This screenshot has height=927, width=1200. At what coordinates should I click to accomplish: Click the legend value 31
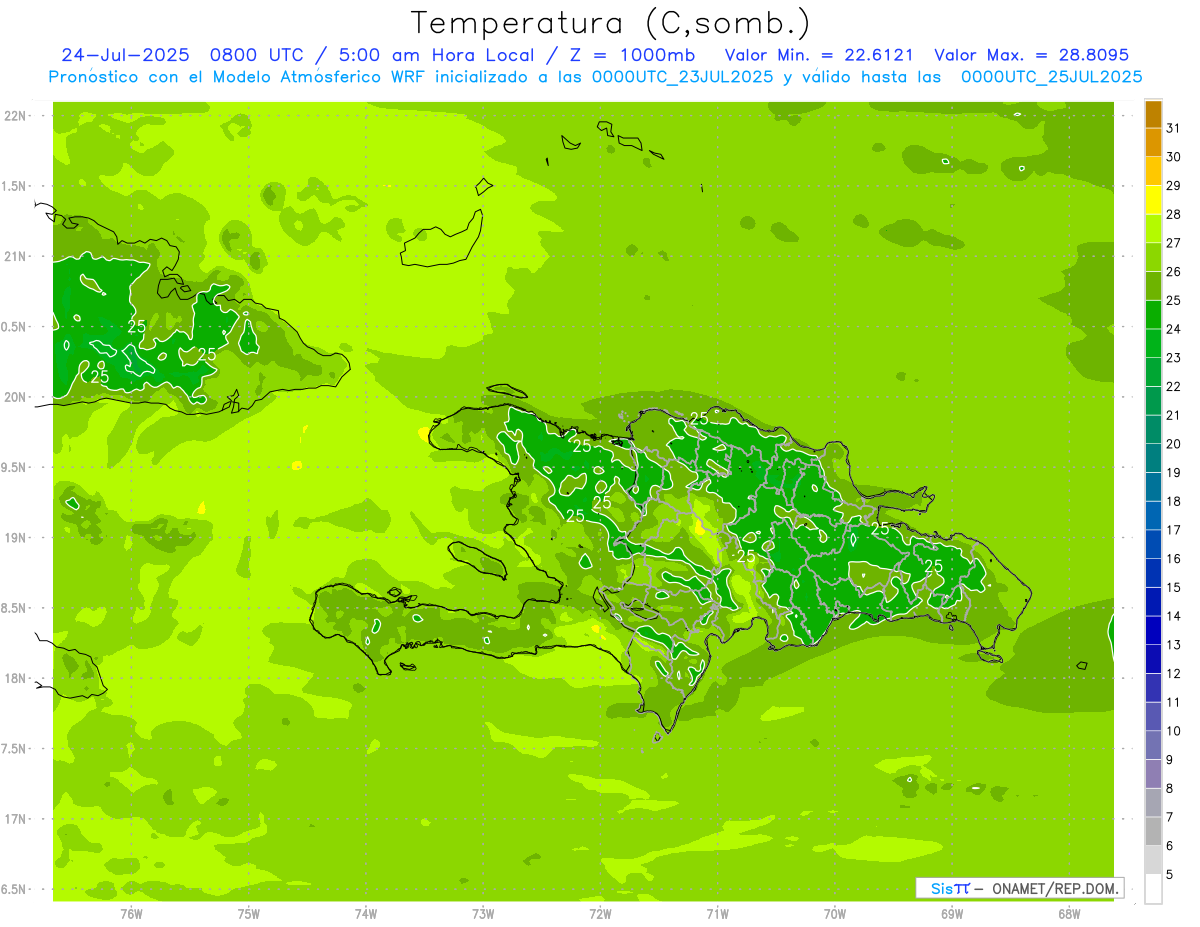click(1174, 128)
